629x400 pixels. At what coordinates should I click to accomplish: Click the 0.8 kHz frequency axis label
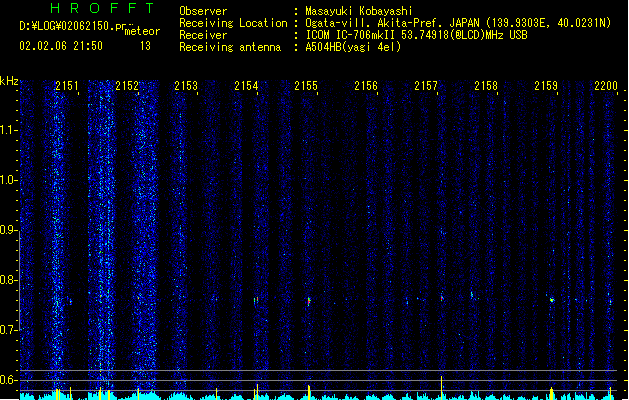[x=8, y=280]
